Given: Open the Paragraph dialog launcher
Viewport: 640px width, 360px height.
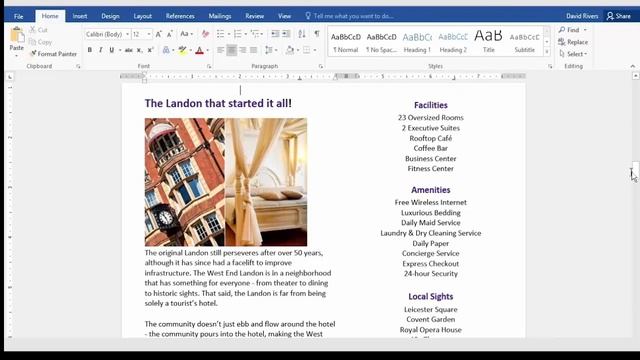Looking at the screenshot, I should click(321, 66).
